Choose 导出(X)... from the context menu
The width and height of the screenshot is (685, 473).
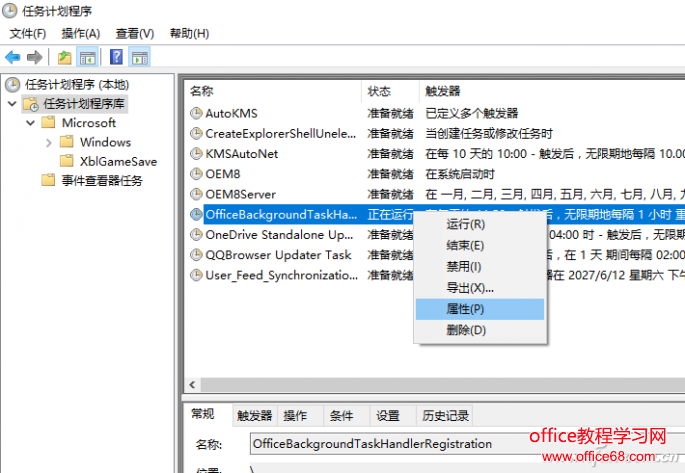480,288
